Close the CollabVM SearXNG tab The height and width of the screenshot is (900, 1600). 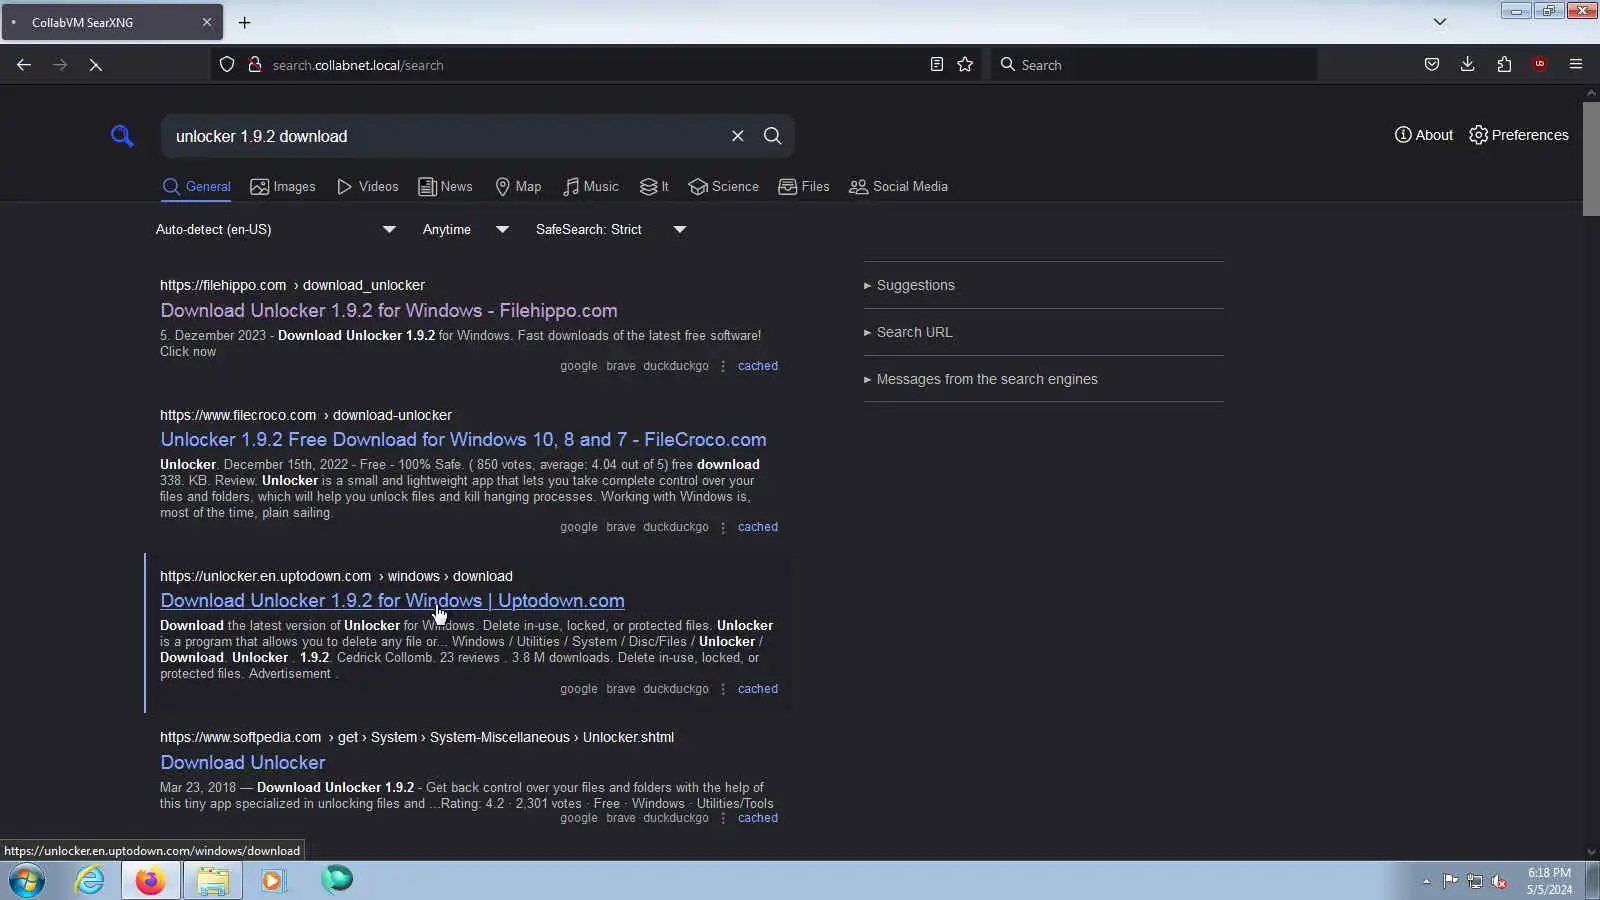pos(207,22)
